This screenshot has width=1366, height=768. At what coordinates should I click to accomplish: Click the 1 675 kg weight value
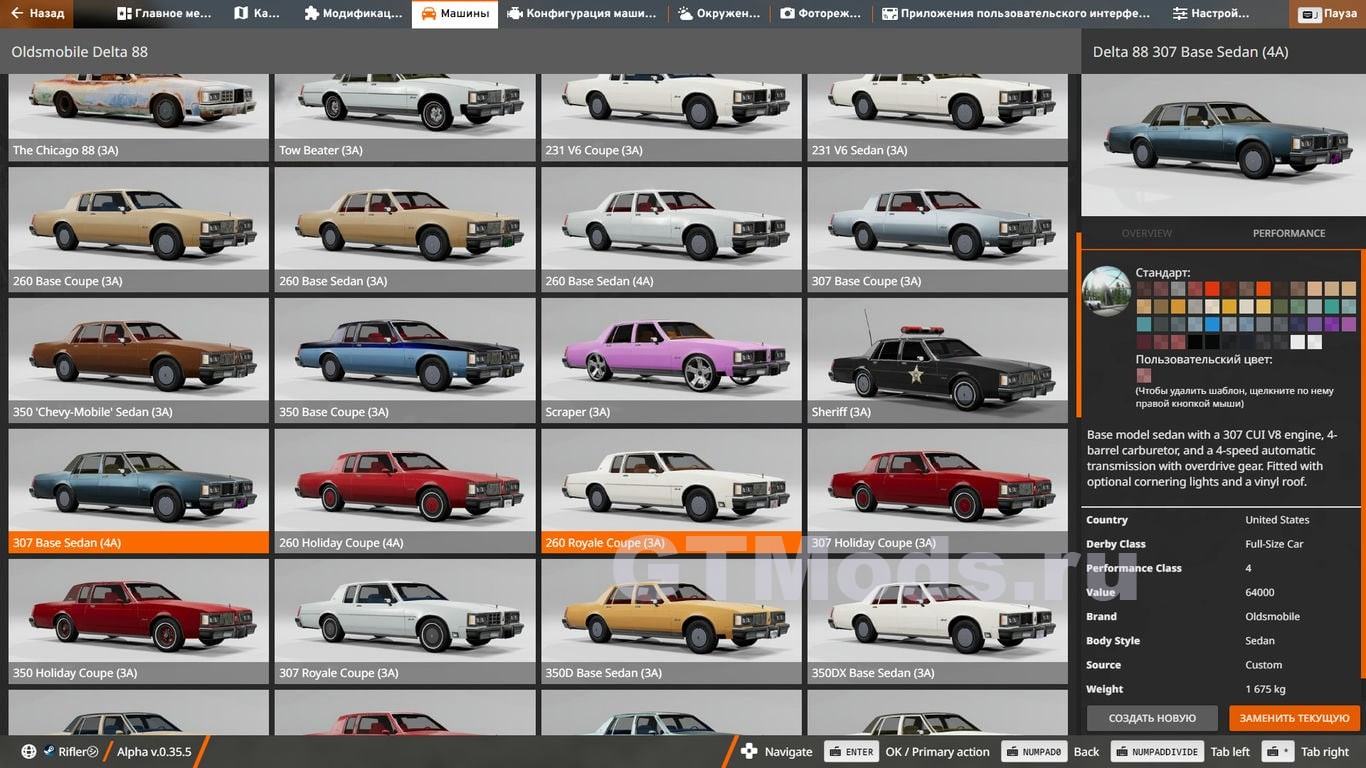pyautogui.click(x=1265, y=689)
